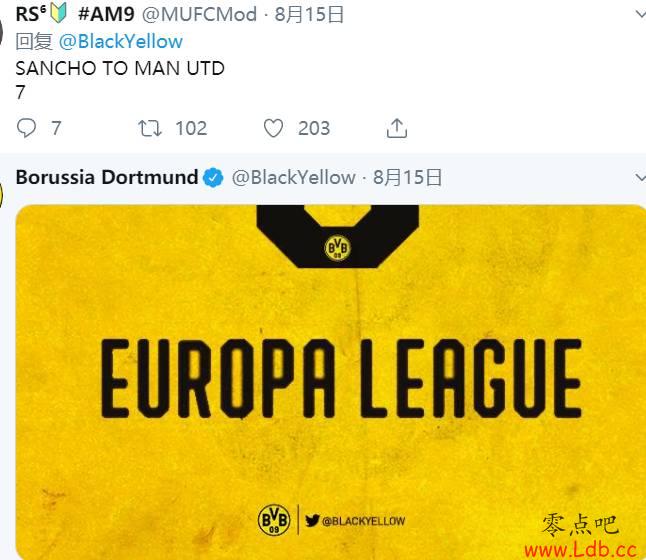Click the retweet arrows icon

point(150,128)
